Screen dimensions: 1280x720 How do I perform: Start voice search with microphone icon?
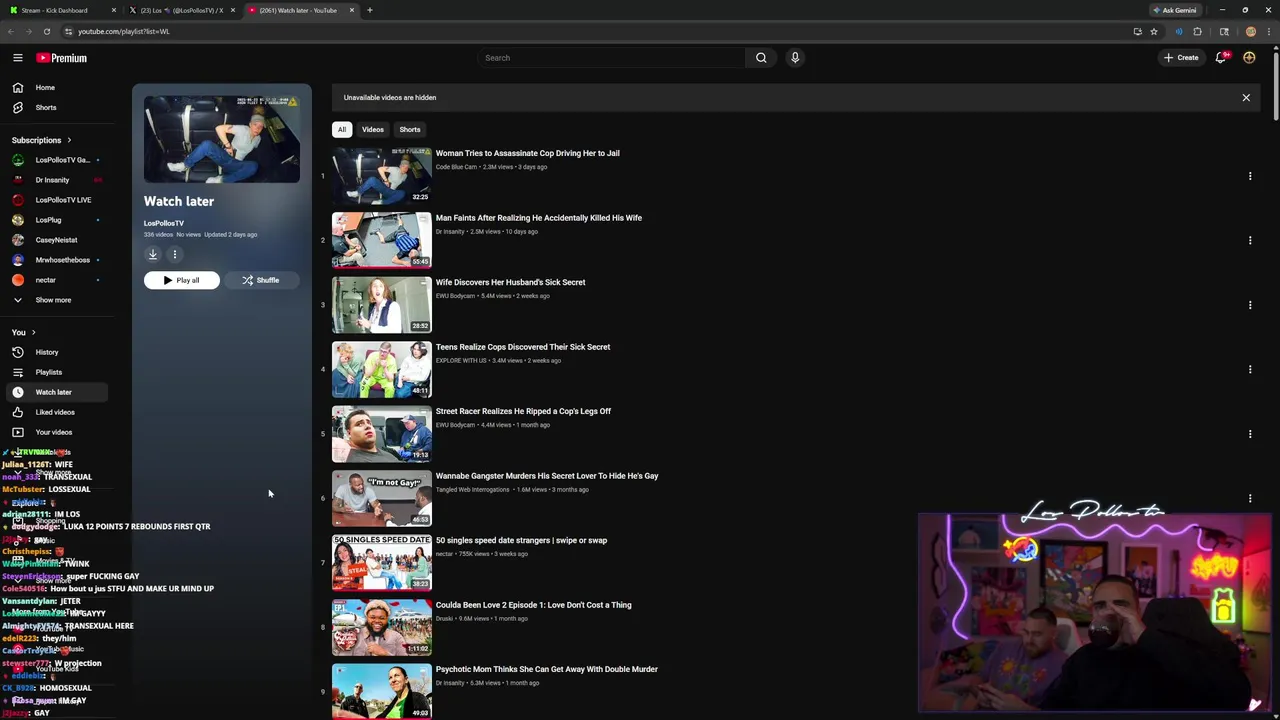click(x=795, y=58)
